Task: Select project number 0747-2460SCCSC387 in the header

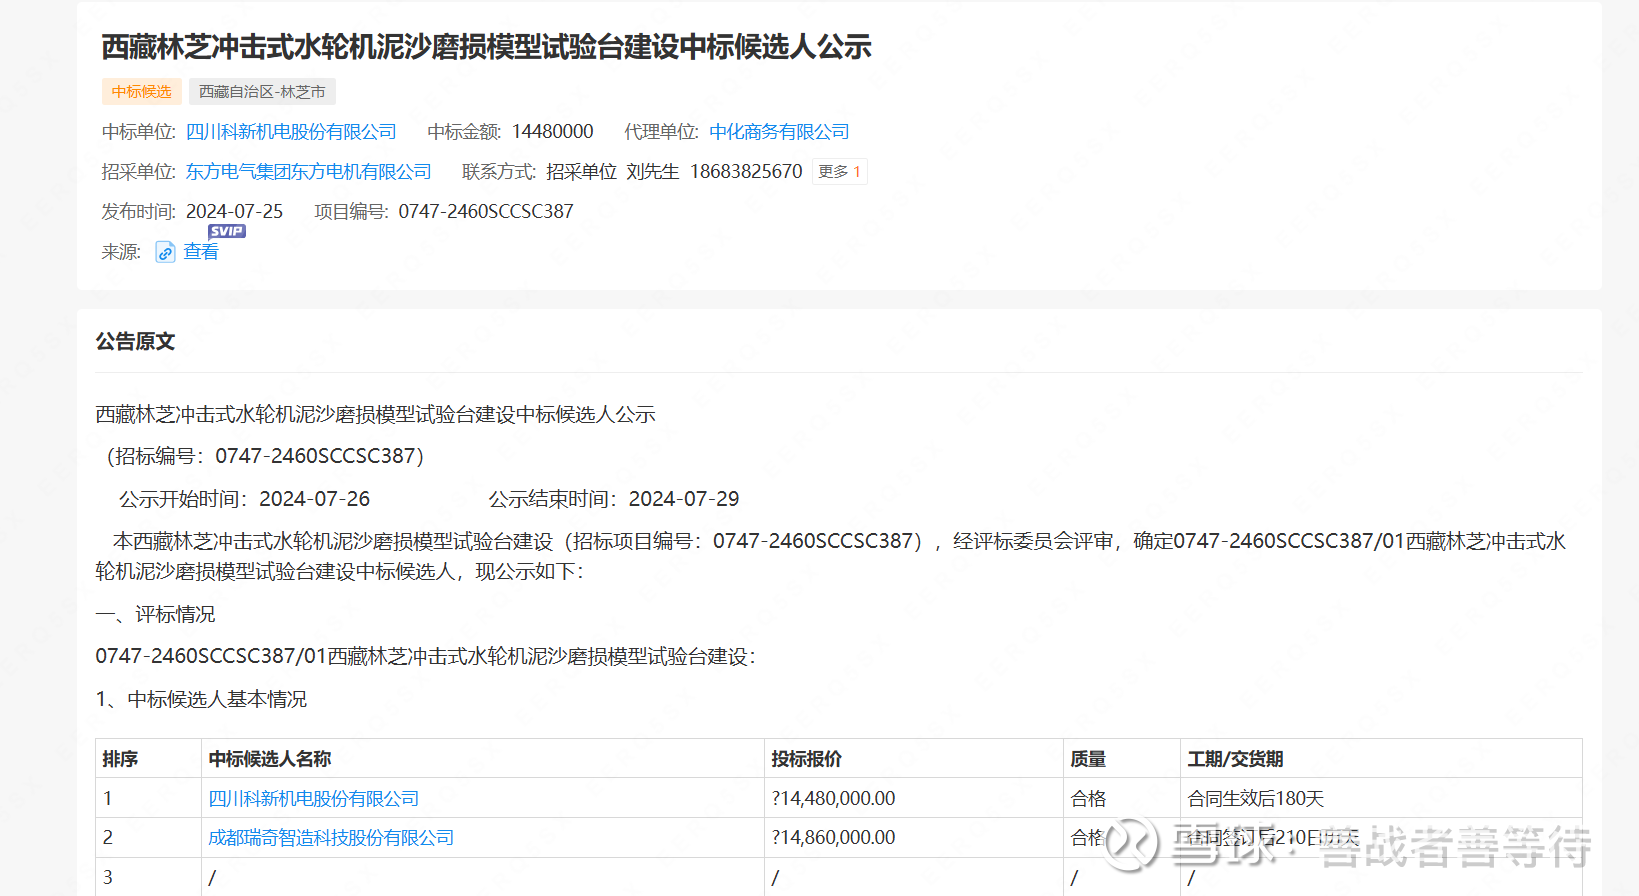Action: point(486,212)
